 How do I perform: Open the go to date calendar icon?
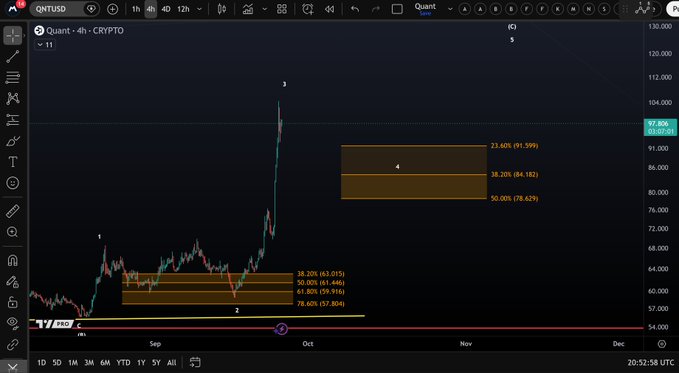pyautogui.click(x=195, y=362)
